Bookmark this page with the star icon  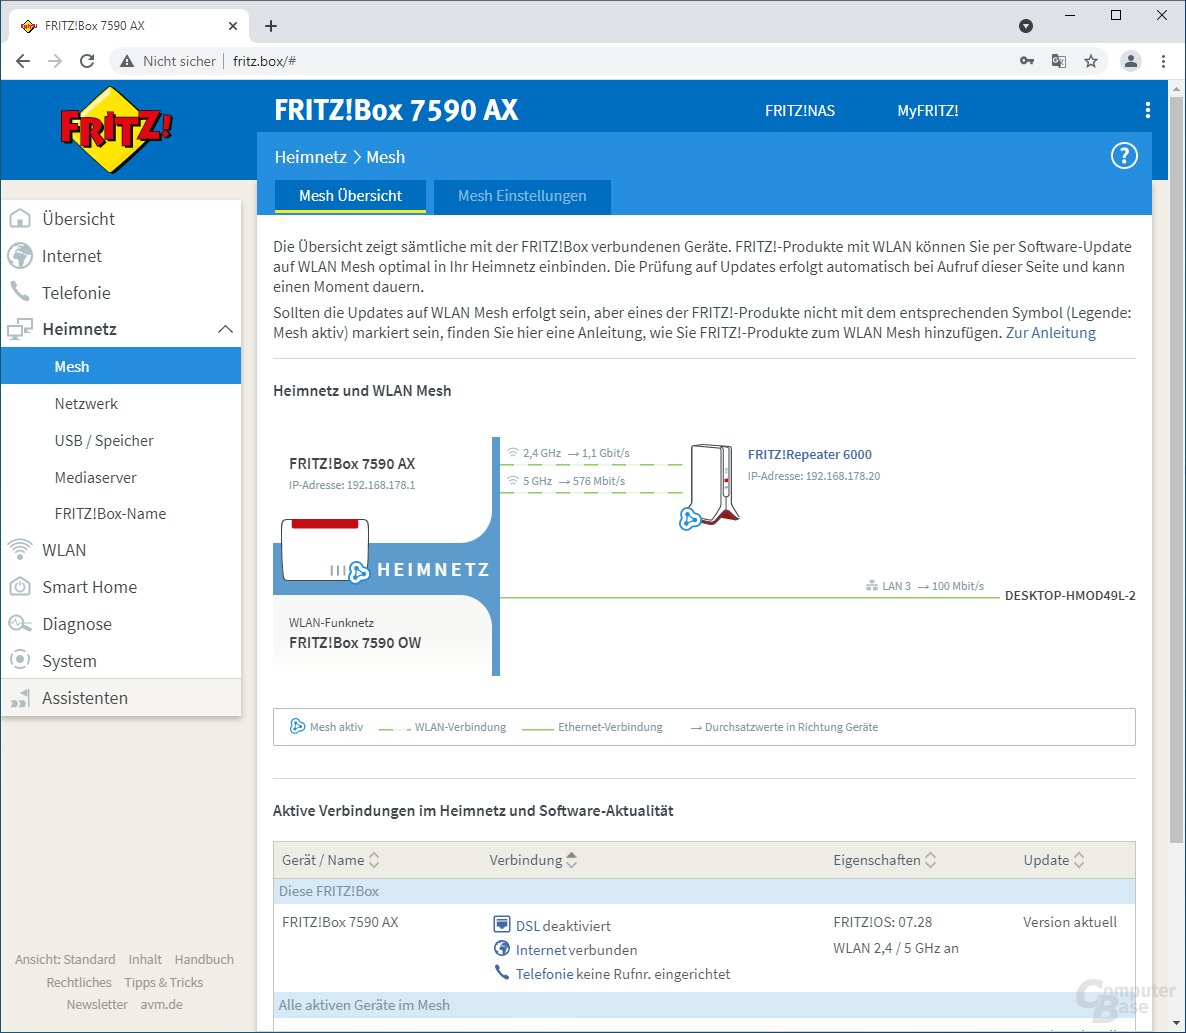tap(1090, 61)
